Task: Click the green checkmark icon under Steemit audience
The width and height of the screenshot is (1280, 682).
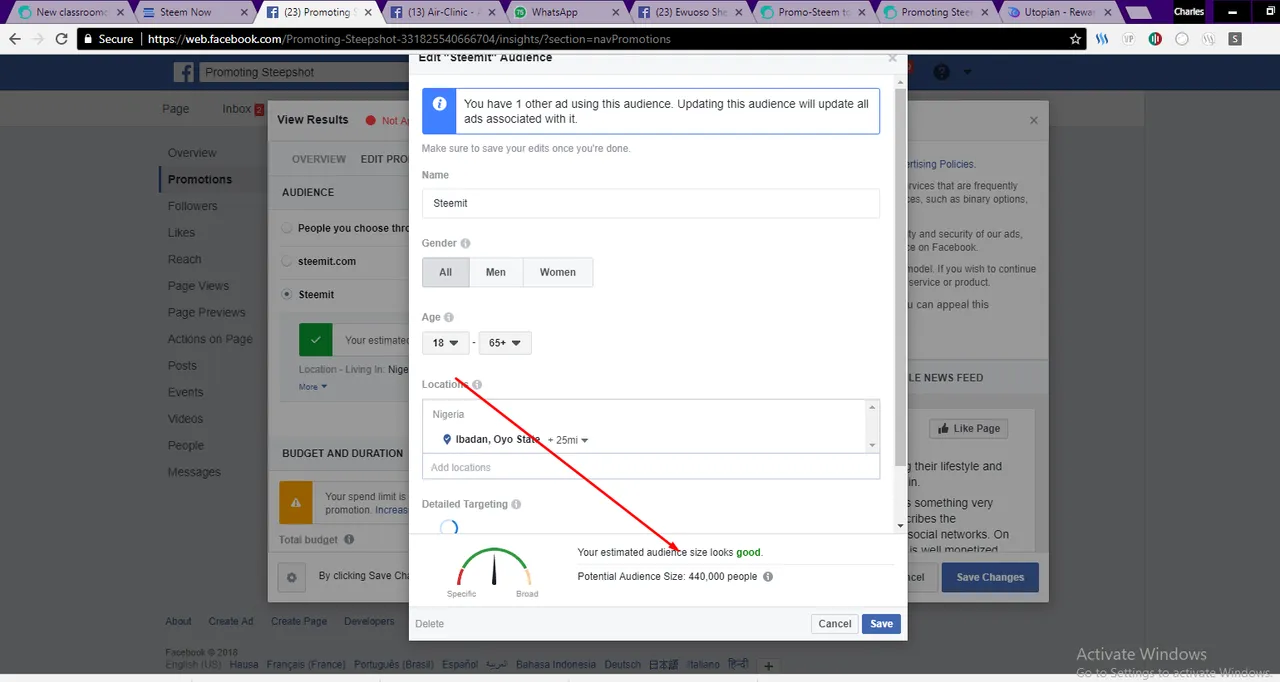Action: point(316,340)
